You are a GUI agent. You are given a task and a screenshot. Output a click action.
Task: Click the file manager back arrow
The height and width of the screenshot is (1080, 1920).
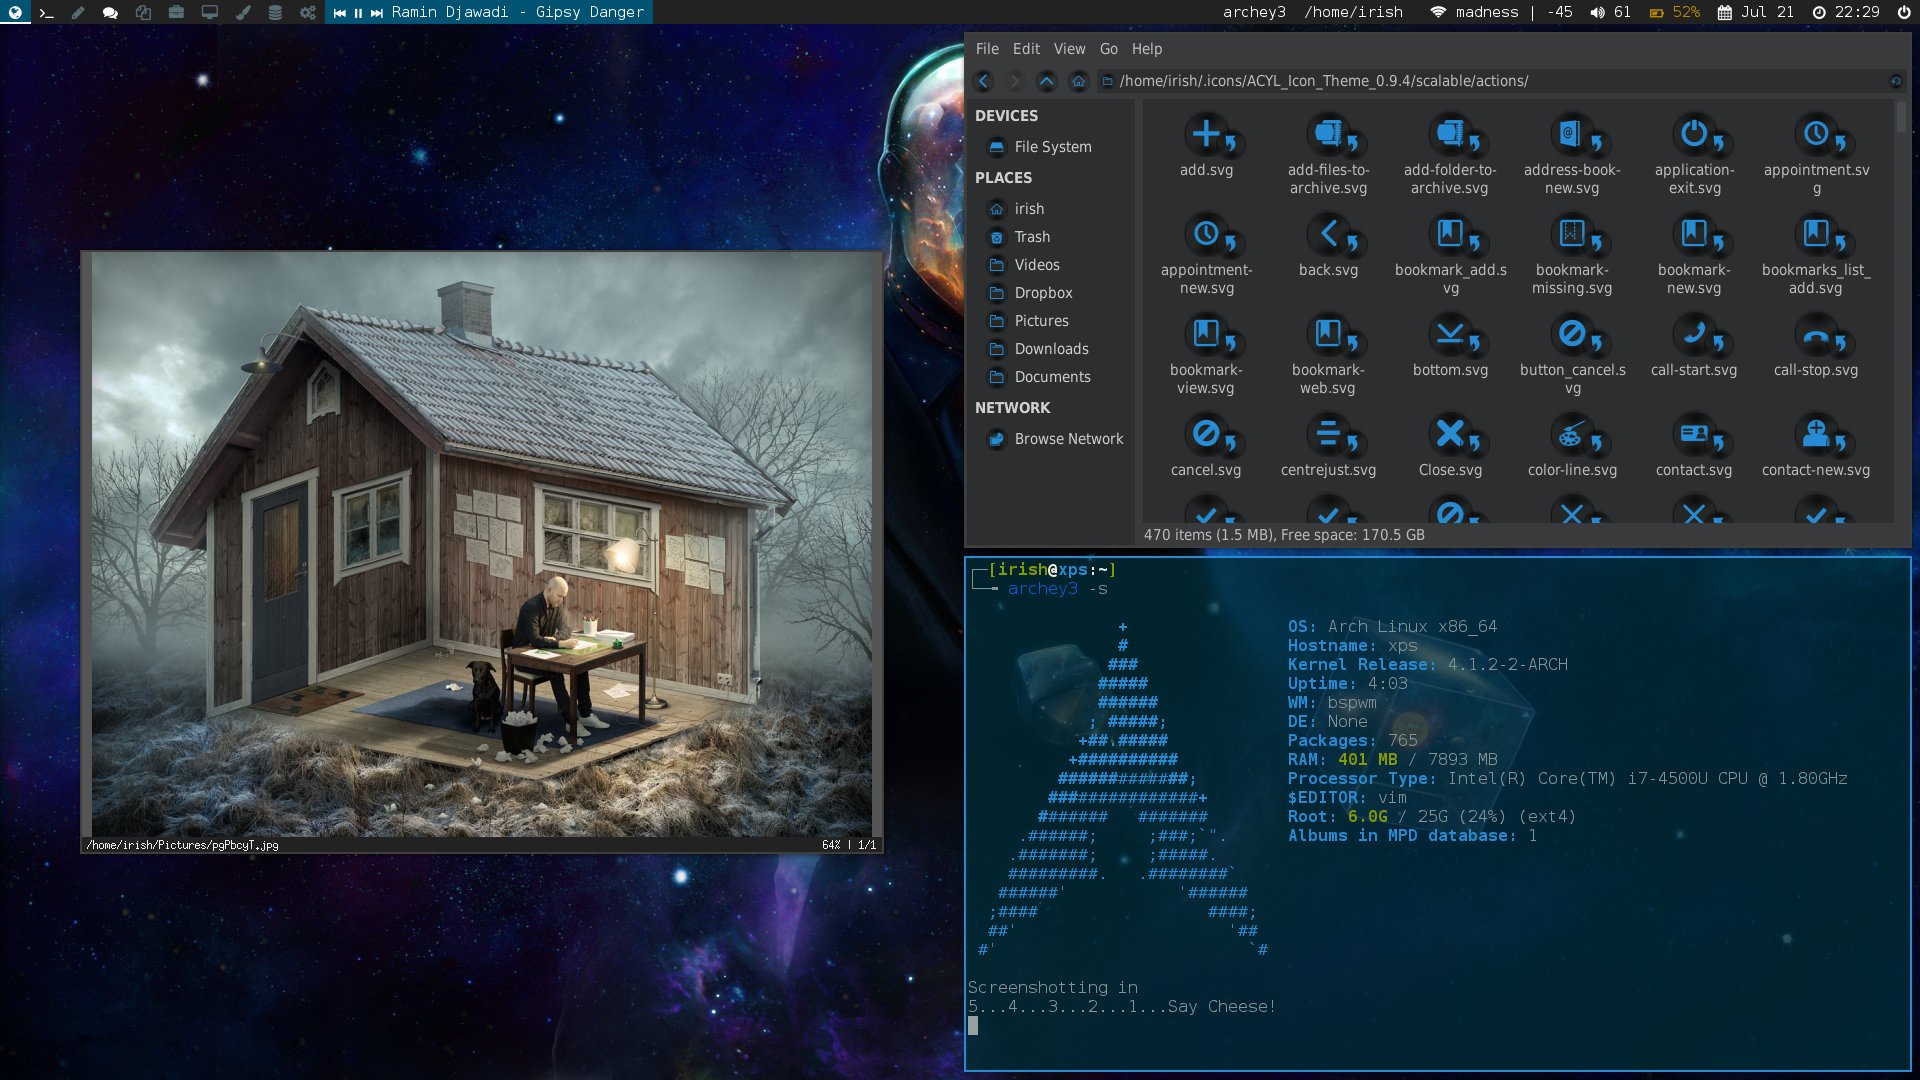pyautogui.click(x=983, y=81)
